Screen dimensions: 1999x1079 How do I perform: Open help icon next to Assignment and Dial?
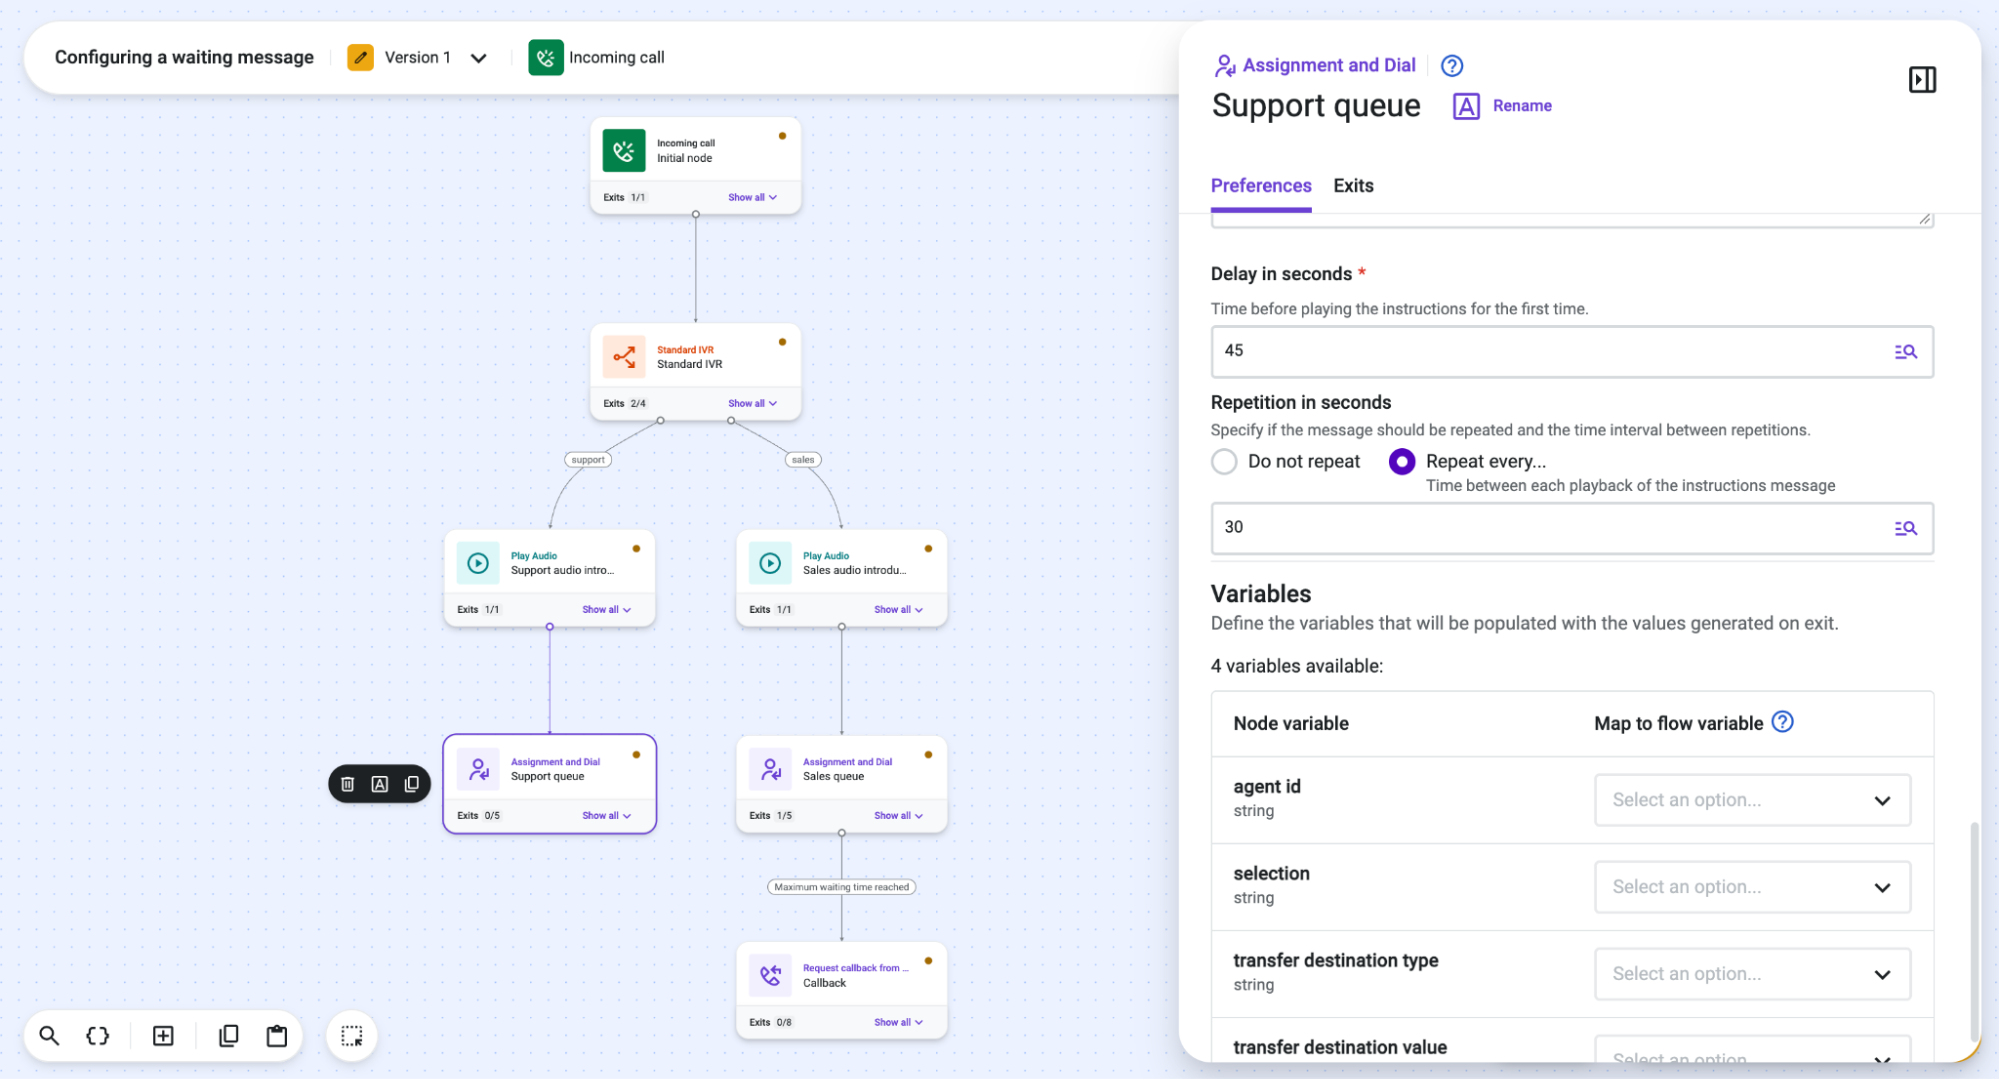pos(1452,66)
